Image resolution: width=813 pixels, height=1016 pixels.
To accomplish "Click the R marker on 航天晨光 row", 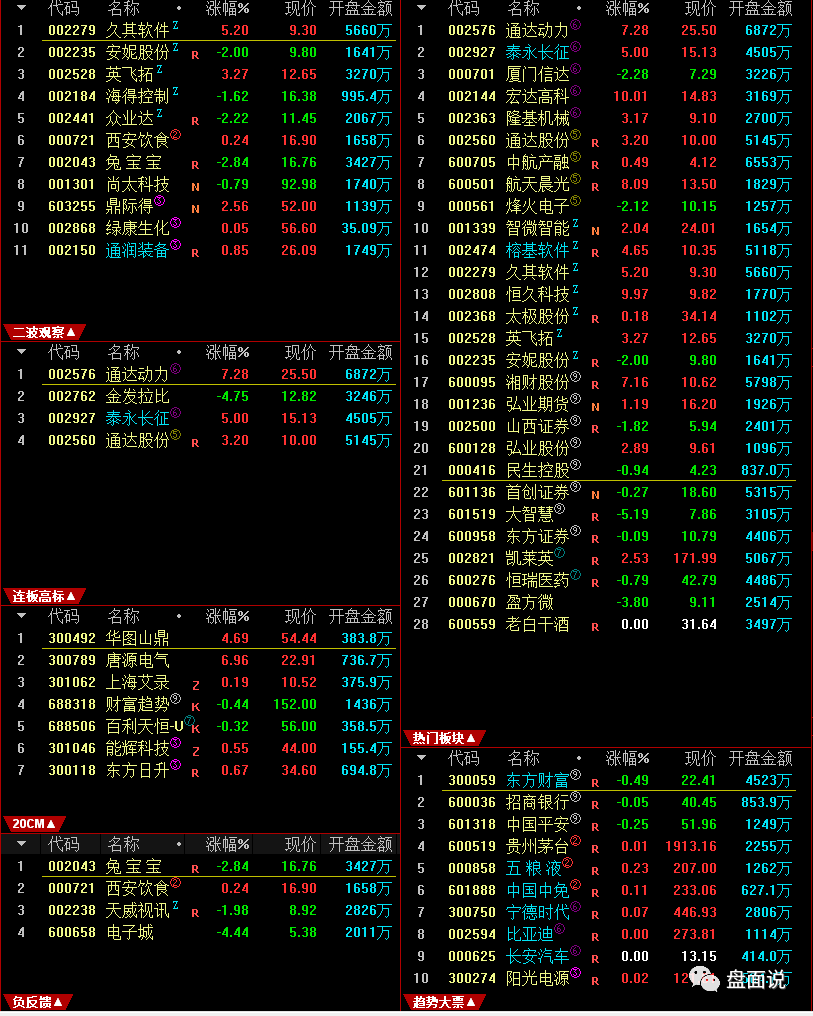I will 595,187.
